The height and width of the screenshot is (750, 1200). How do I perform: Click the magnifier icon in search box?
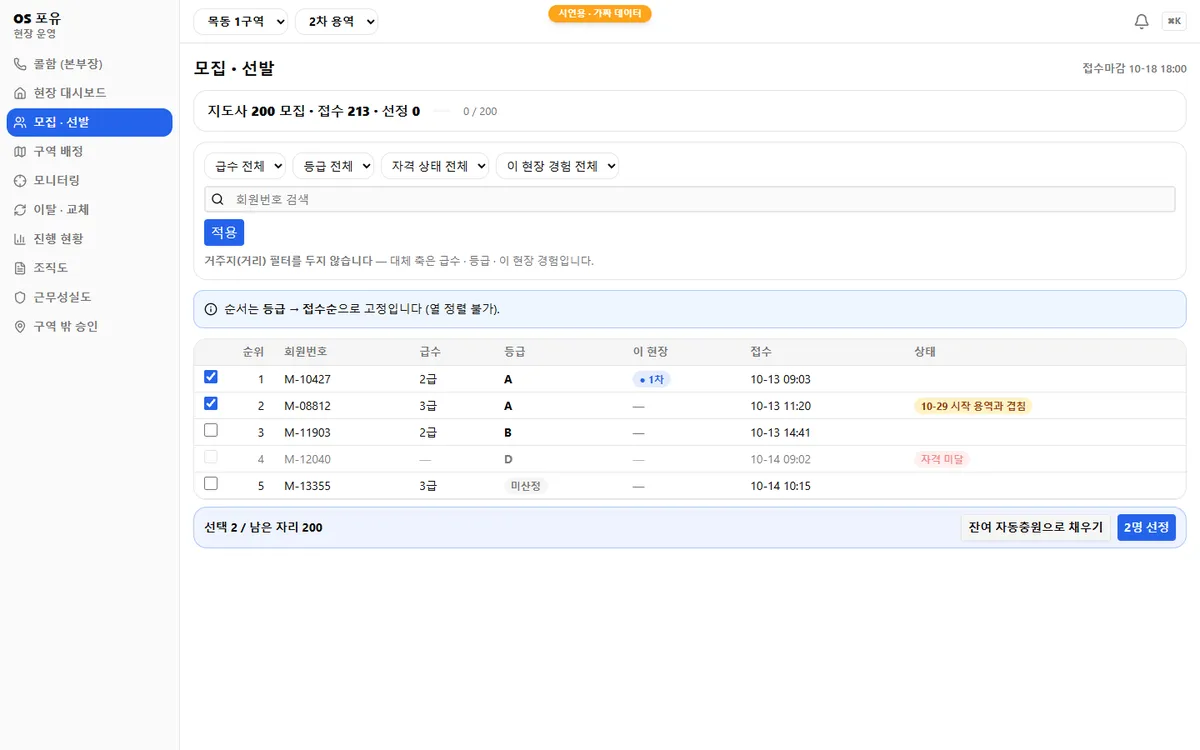[x=218, y=199]
